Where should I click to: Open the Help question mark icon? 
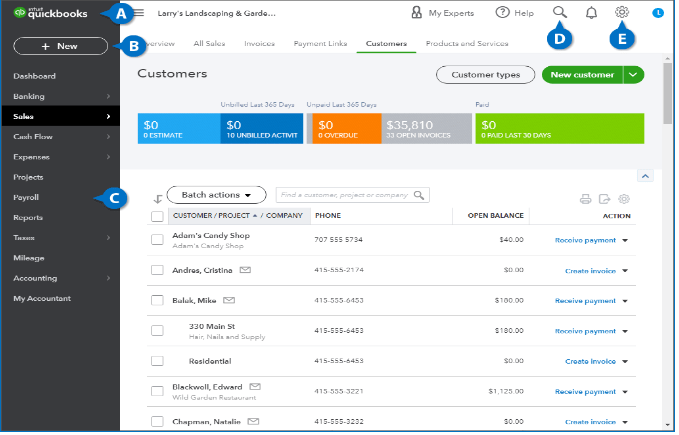click(504, 13)
